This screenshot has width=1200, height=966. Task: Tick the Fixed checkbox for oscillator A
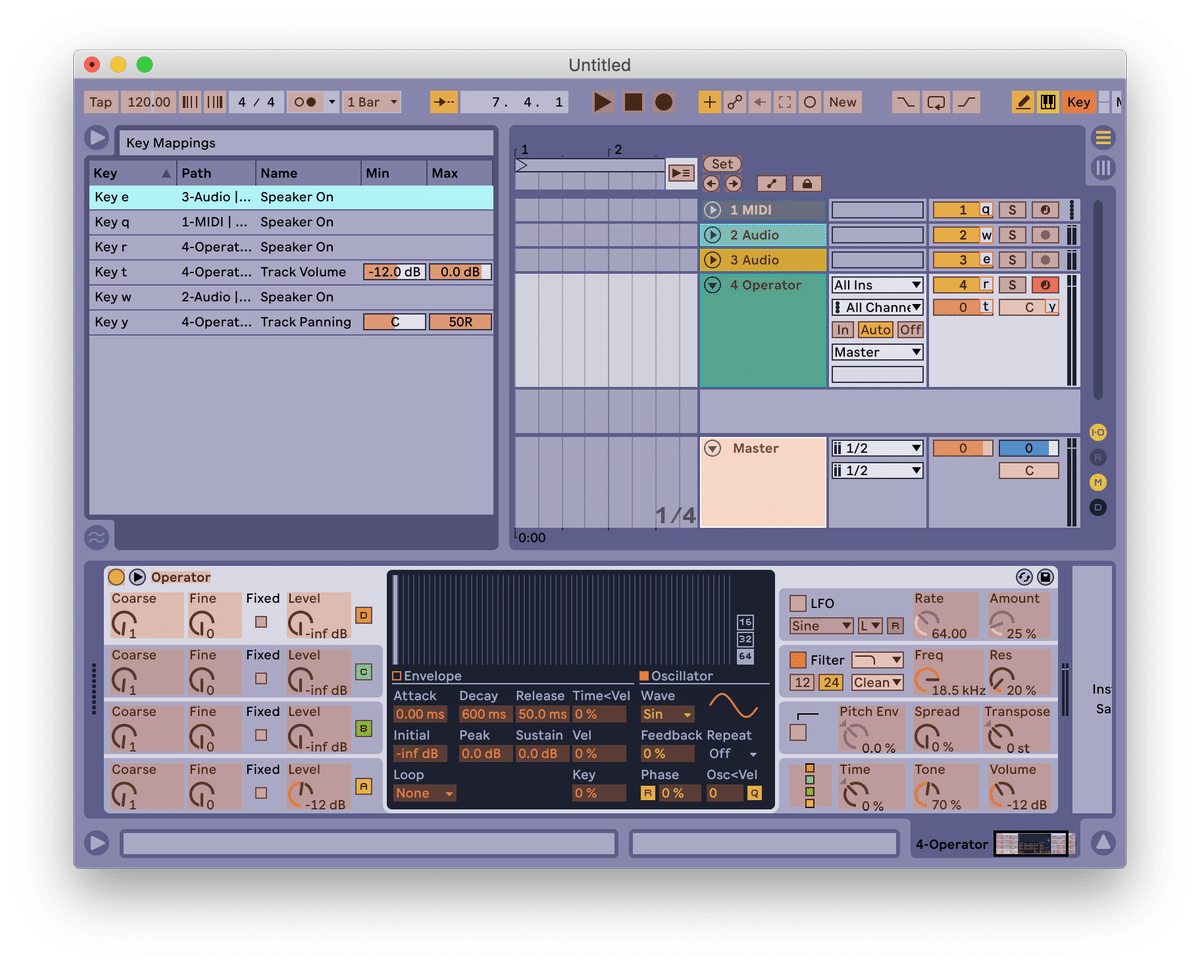[x=261, y=793]
